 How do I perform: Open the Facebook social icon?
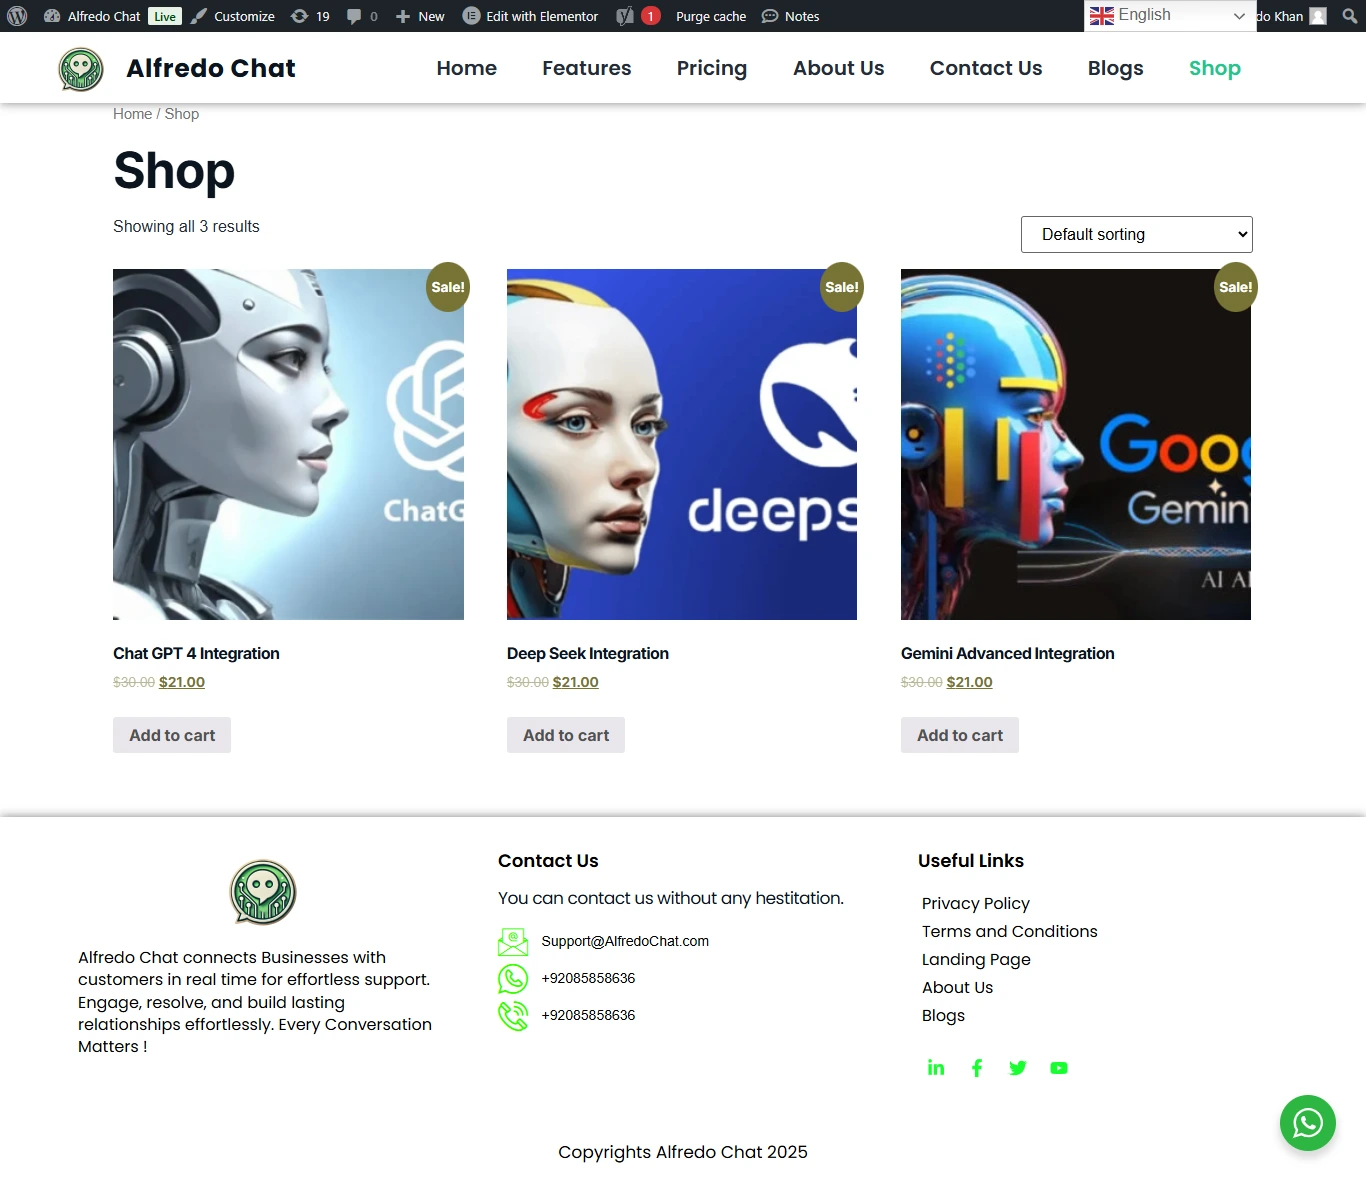tap(977, 1068)
